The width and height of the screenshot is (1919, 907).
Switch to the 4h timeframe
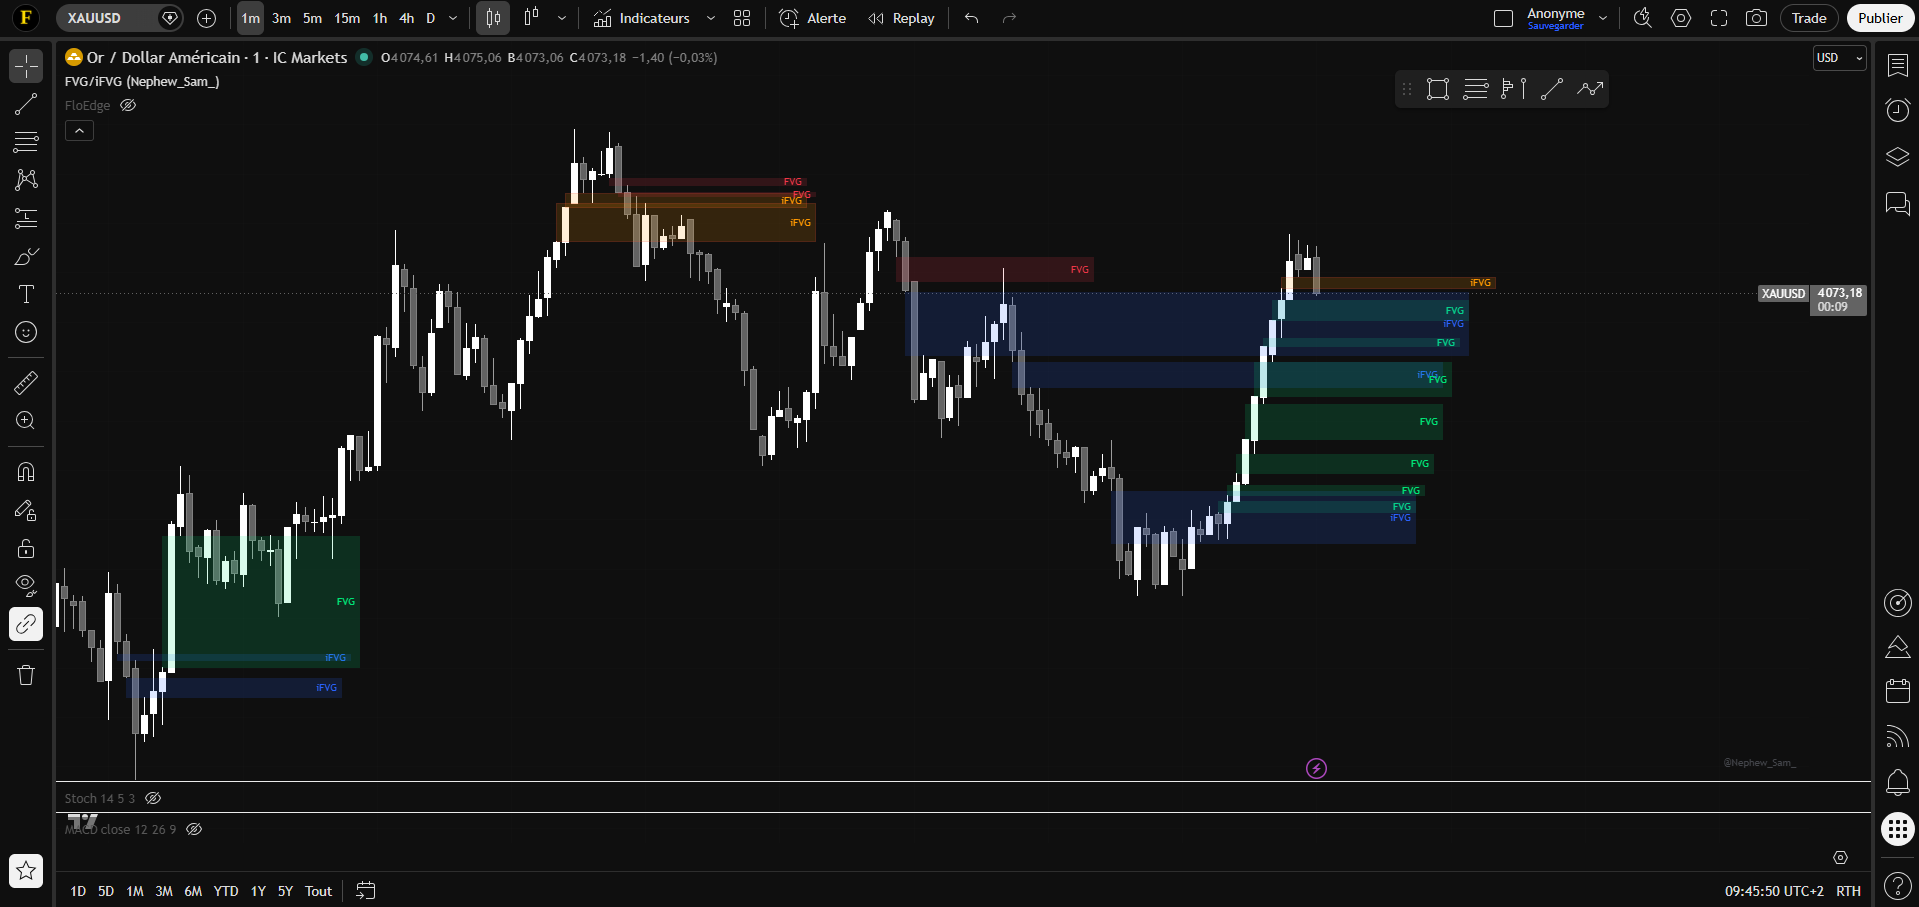(407, 18)
